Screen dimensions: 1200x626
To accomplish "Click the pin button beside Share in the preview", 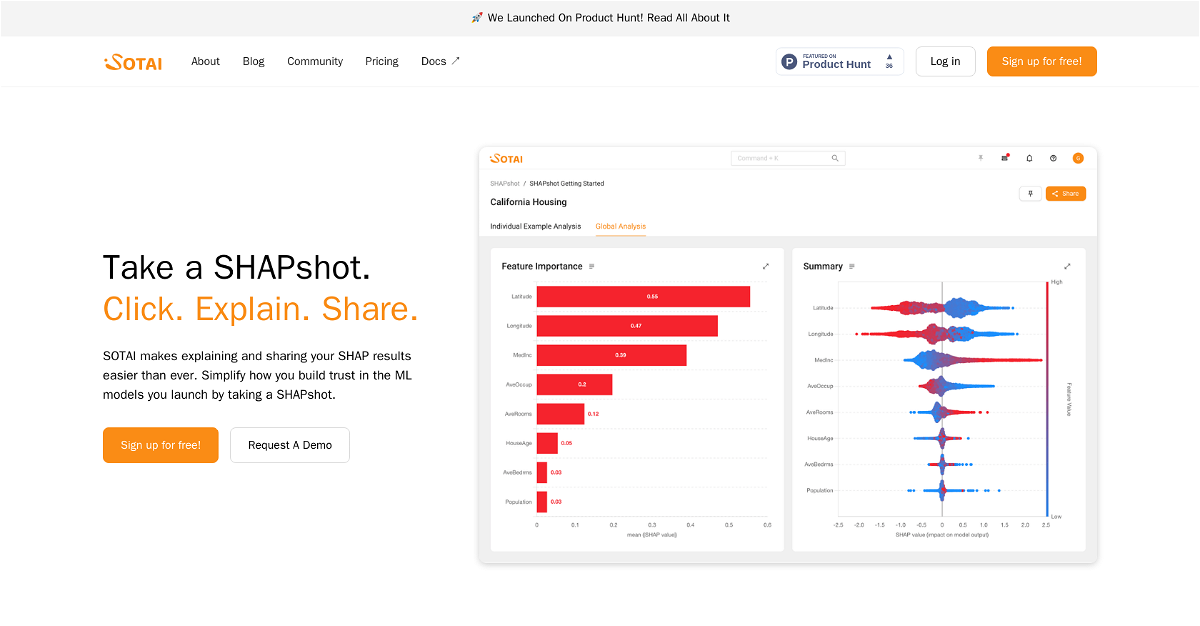I will click(x=1030, y=194).
